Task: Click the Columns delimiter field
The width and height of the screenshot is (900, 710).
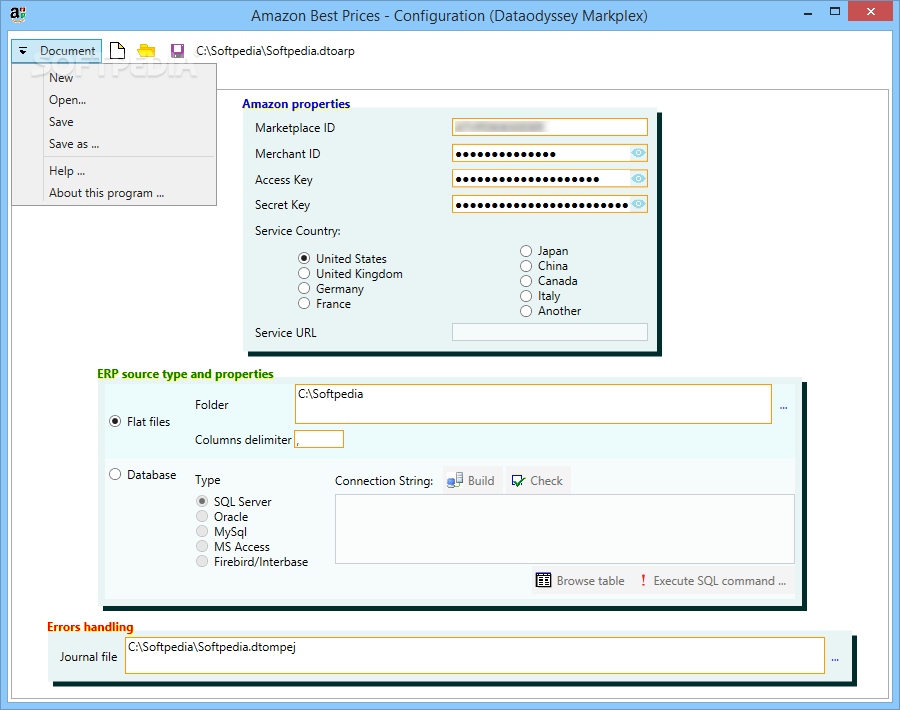Action: (319, 439)
